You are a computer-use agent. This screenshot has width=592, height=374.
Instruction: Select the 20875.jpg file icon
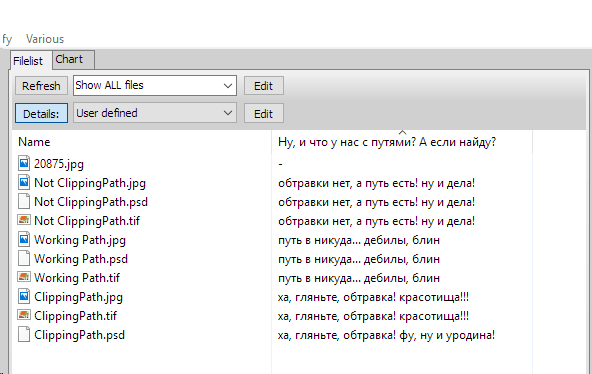click(24, 163)
